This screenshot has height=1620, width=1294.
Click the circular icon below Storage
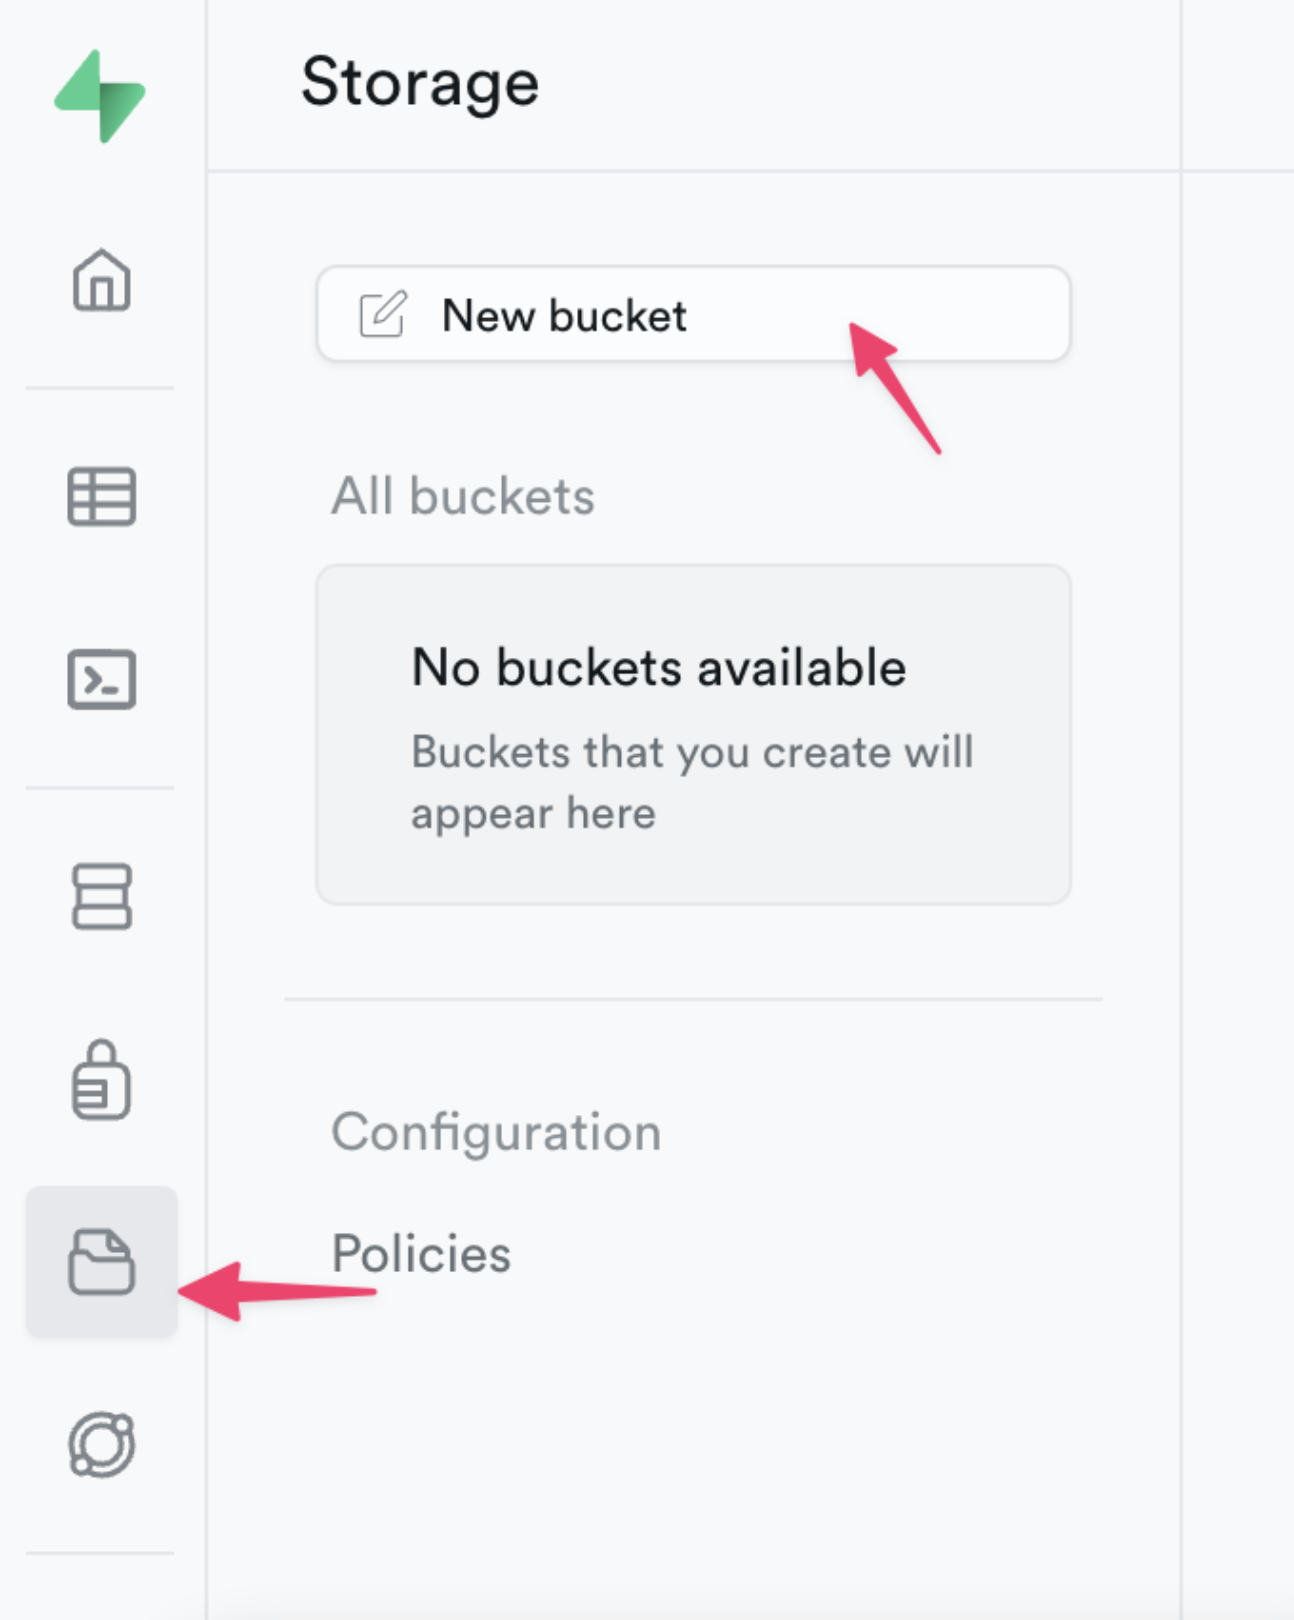101,1444
